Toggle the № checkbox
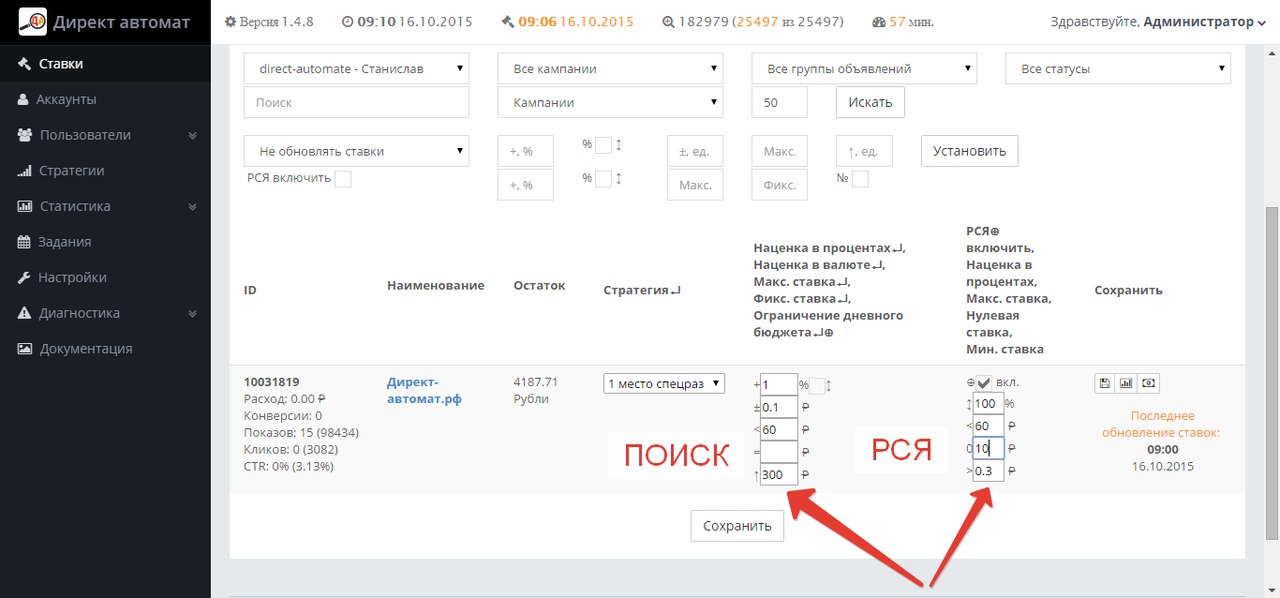 point(860,179)
